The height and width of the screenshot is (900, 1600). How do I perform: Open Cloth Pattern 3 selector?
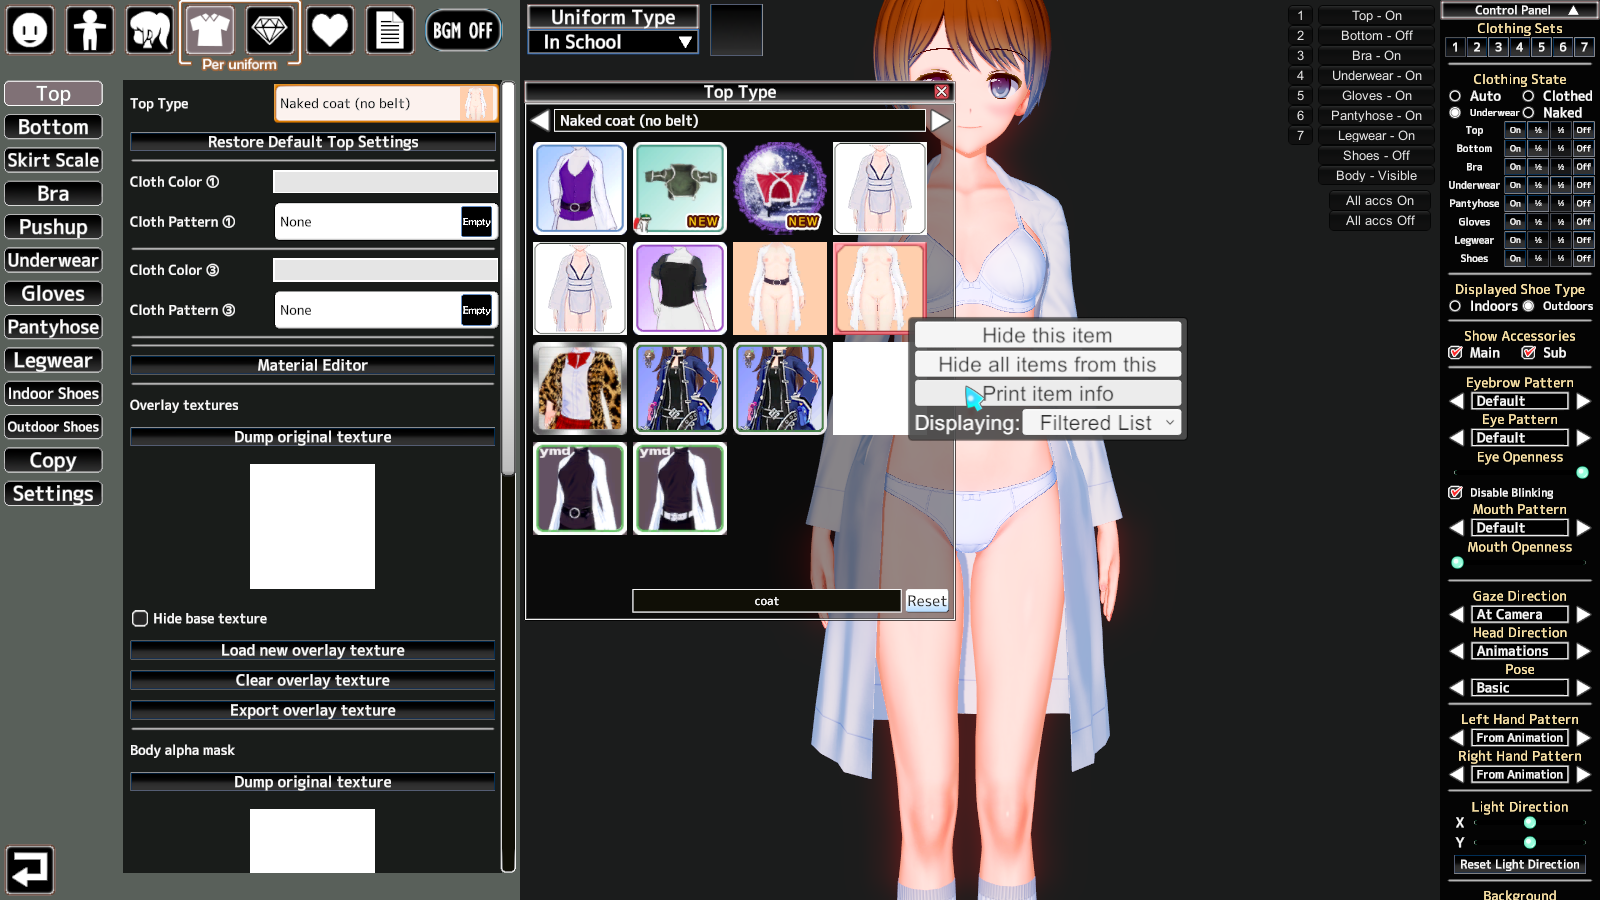(386, 310)
